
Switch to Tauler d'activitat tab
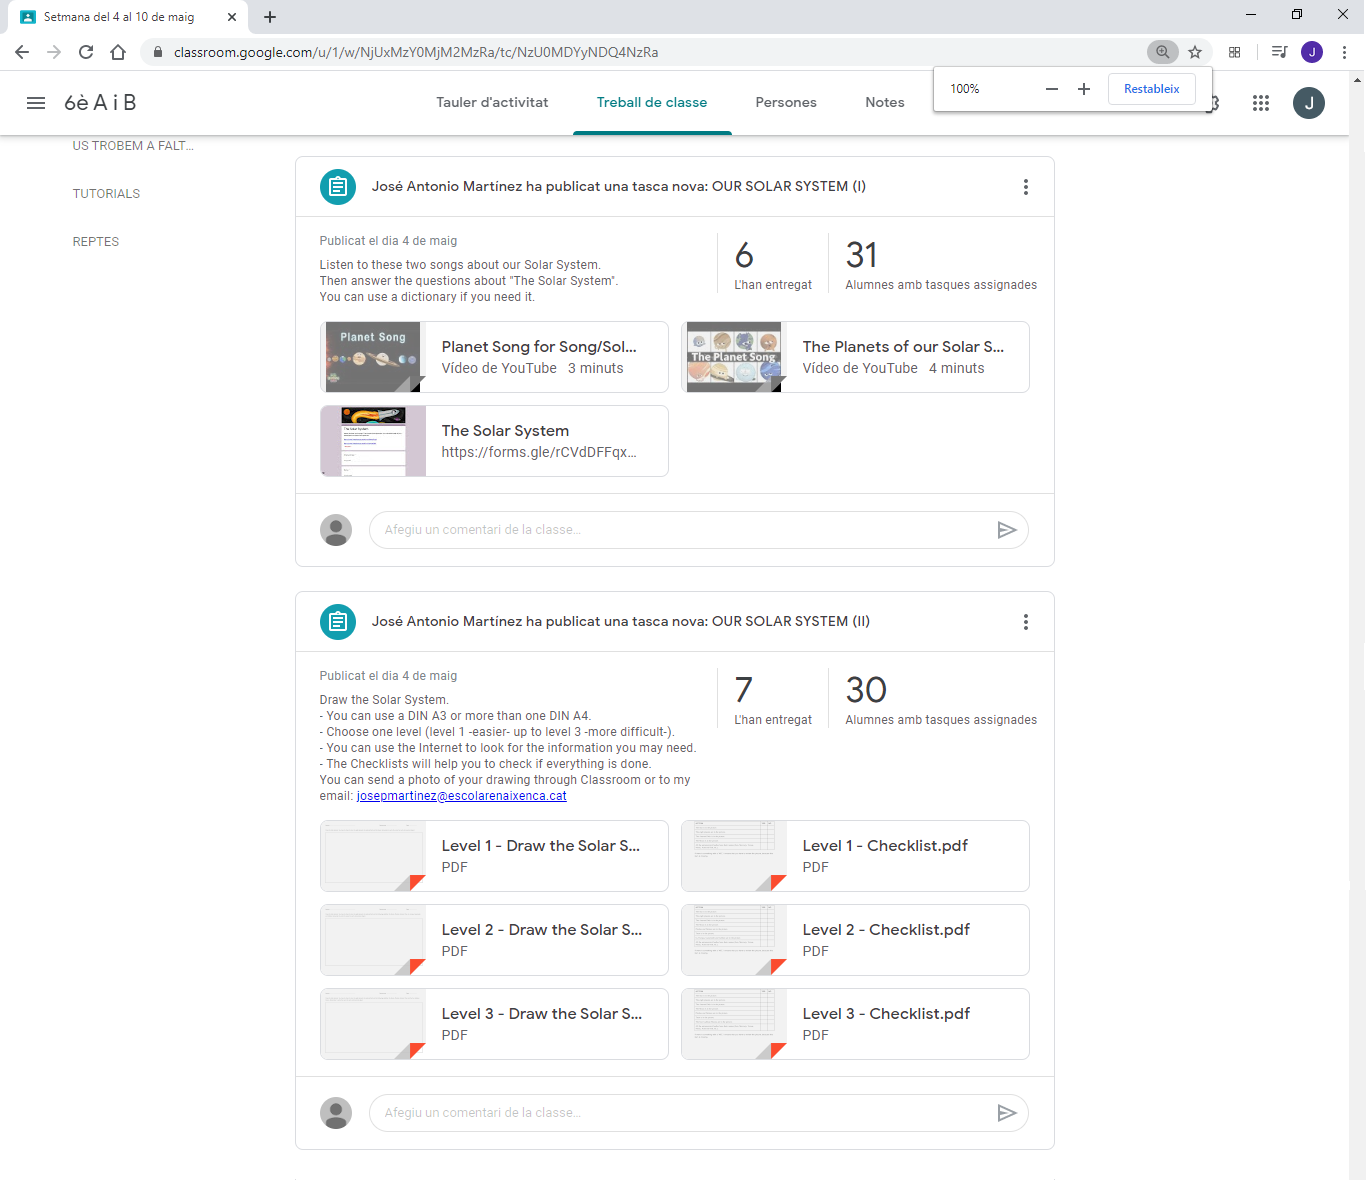[x=492, y=102]
